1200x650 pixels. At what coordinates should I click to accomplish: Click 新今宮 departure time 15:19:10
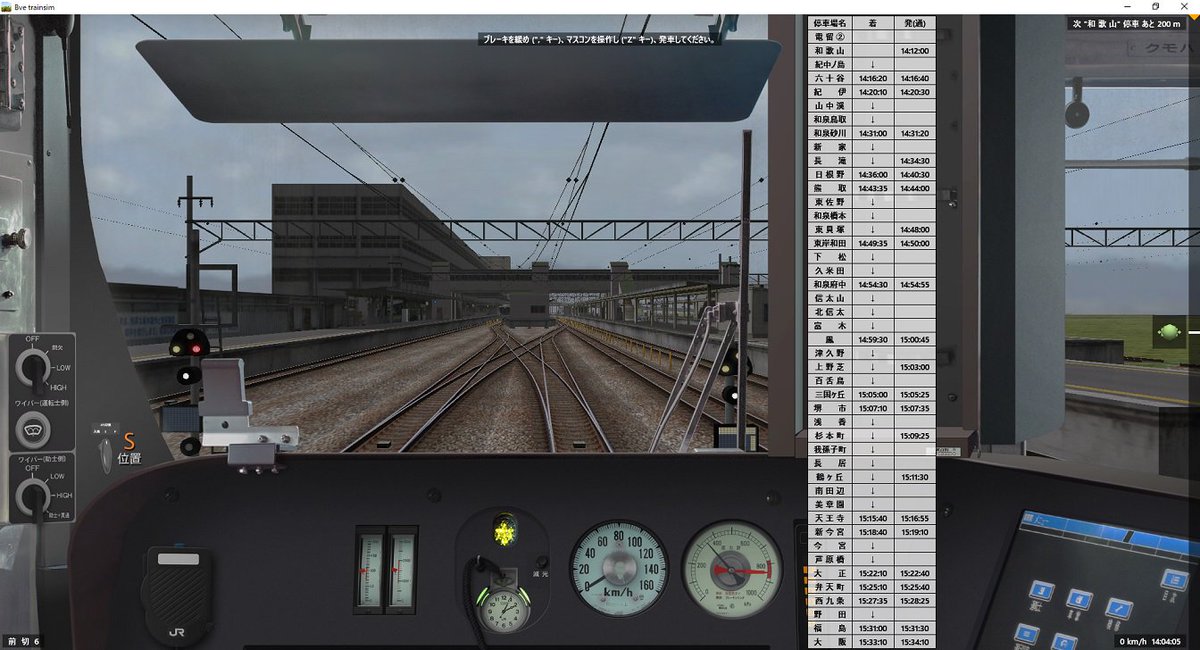click(914, 532)
